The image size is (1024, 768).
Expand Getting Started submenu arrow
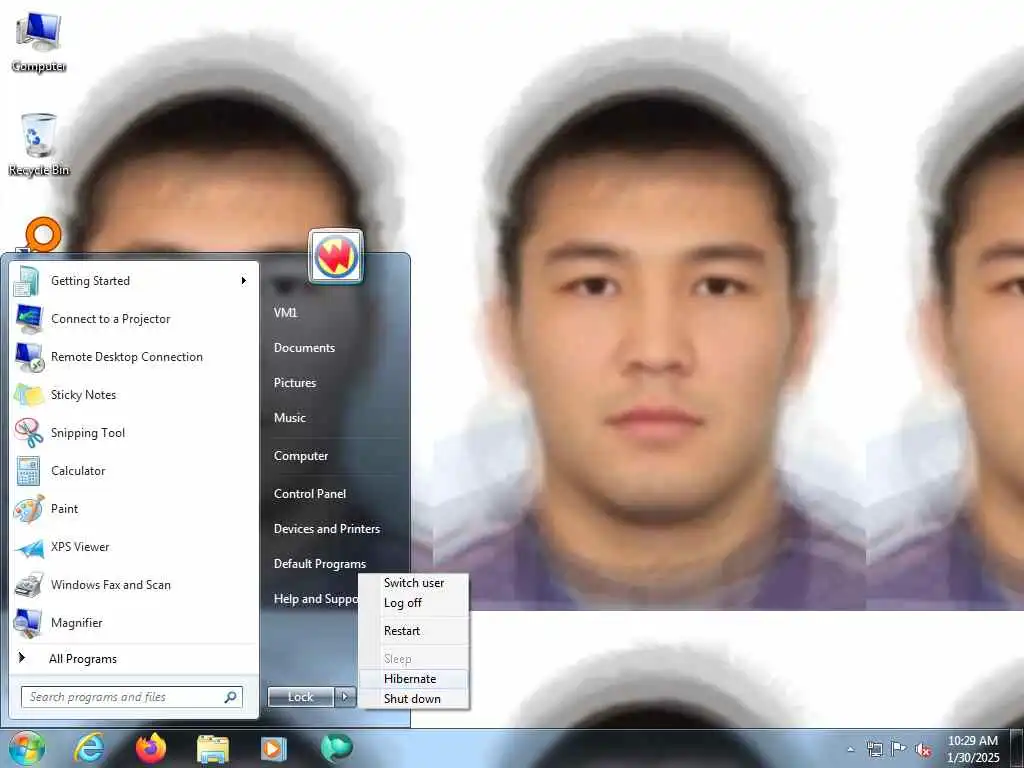tap(244, 281)
